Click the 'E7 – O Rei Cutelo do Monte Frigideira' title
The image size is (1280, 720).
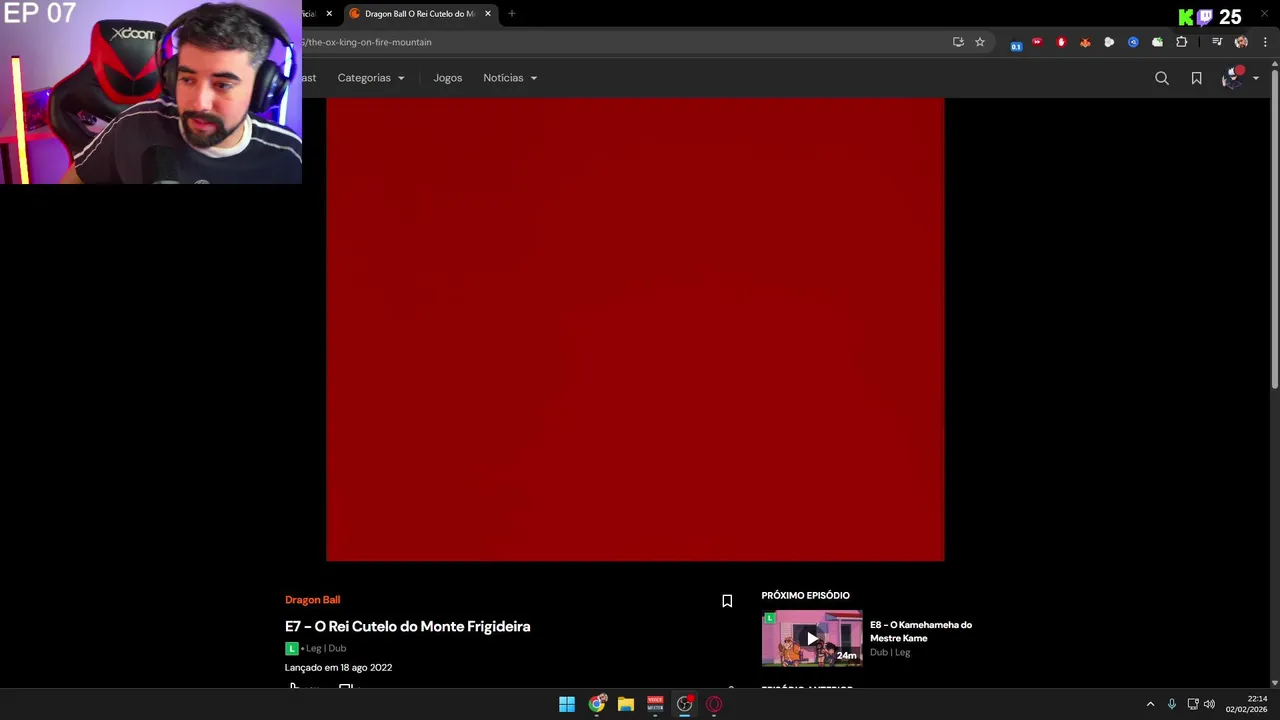[x=408, y=626]
